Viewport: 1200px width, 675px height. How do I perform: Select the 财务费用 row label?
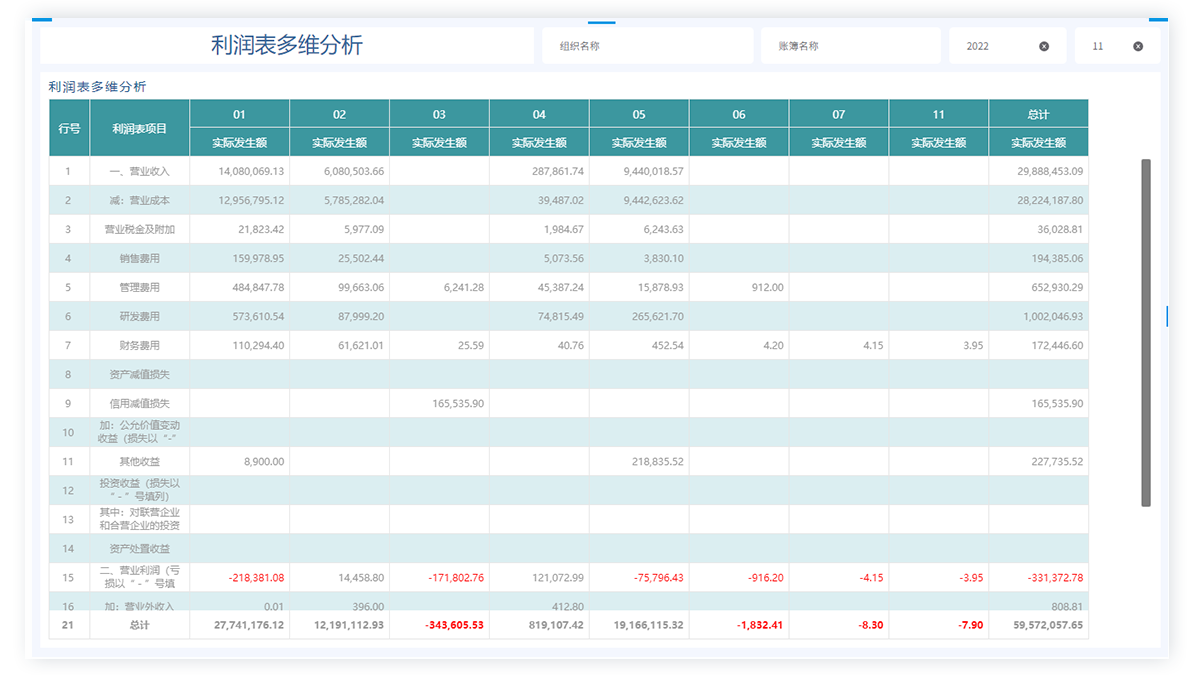pos(139,346)
